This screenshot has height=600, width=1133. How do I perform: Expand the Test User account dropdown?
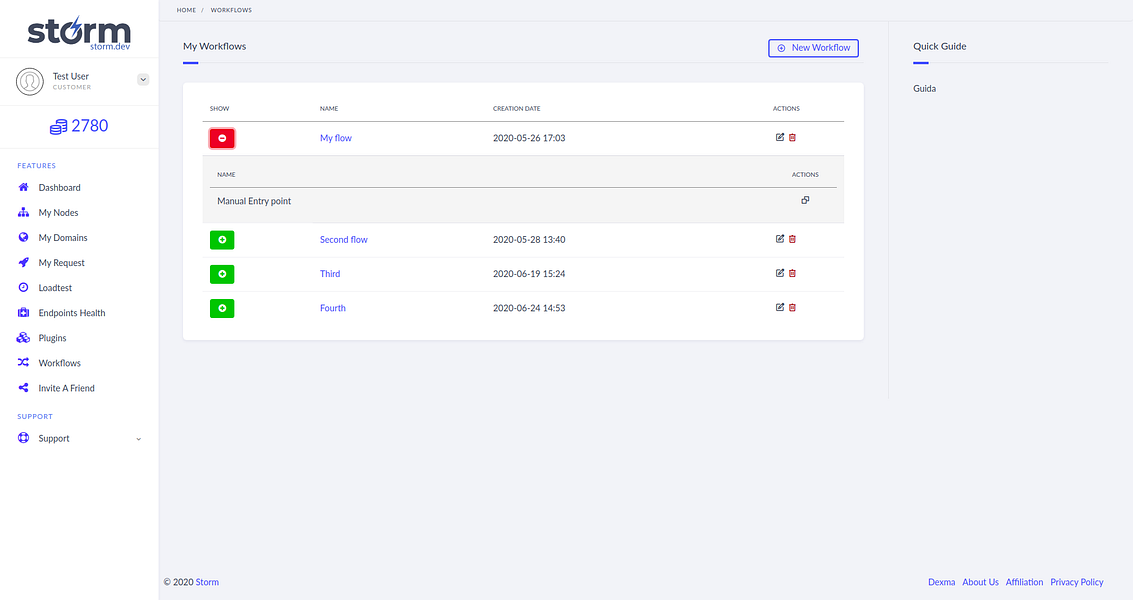(x=143, y=80)
